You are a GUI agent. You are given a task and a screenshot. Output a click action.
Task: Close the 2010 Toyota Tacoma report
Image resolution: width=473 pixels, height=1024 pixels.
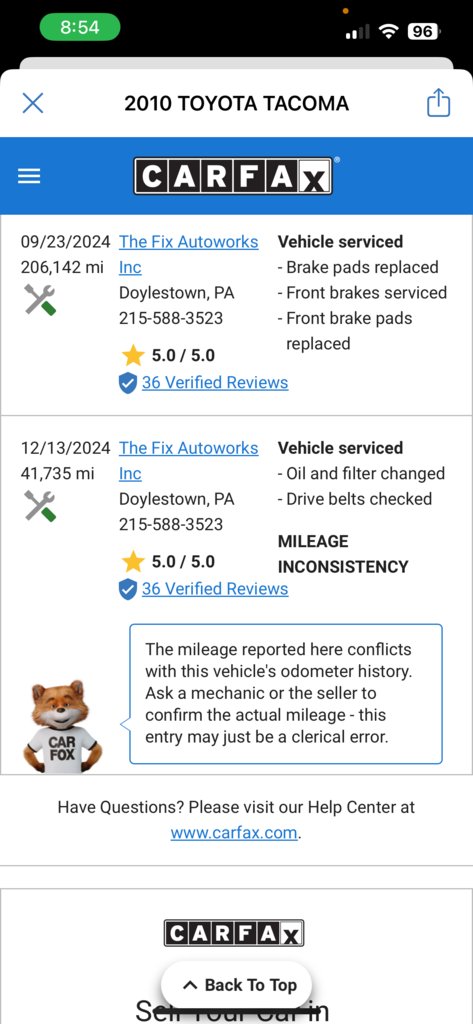point(33,103)
